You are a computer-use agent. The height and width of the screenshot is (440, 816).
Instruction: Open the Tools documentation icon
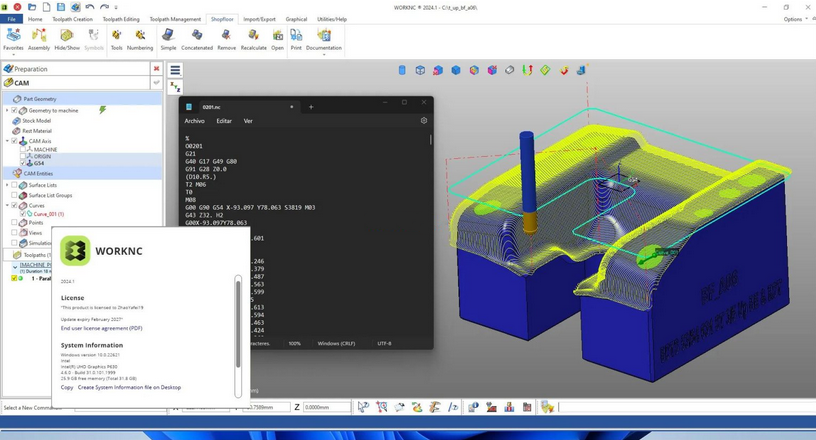tap(117, 40)
